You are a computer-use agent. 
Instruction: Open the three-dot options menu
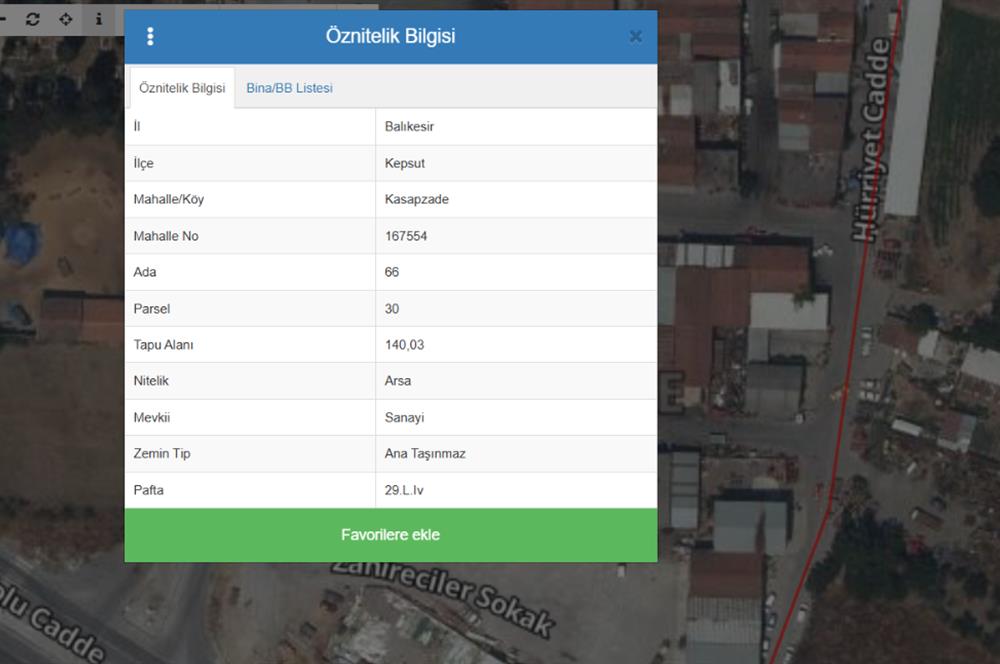click(150, 36)
